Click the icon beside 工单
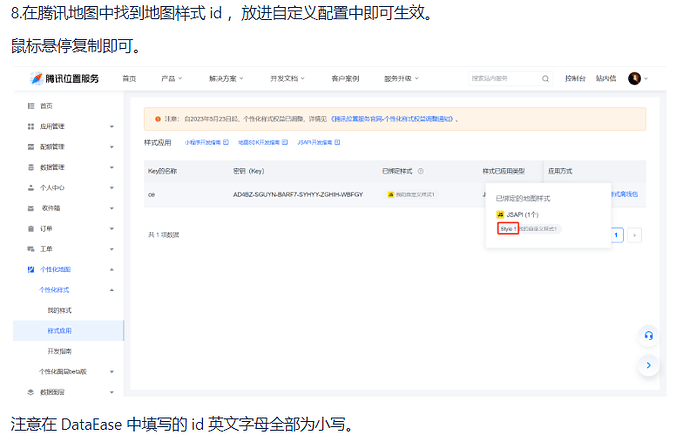Image resolution: width=690 pixels, height=434 pixels. [31, 249]
